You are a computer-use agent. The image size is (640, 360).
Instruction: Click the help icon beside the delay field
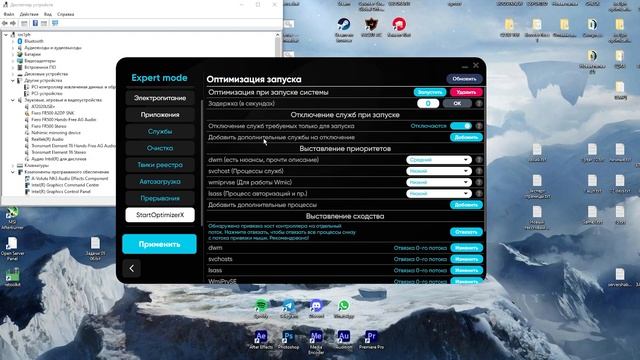(479, 103)
